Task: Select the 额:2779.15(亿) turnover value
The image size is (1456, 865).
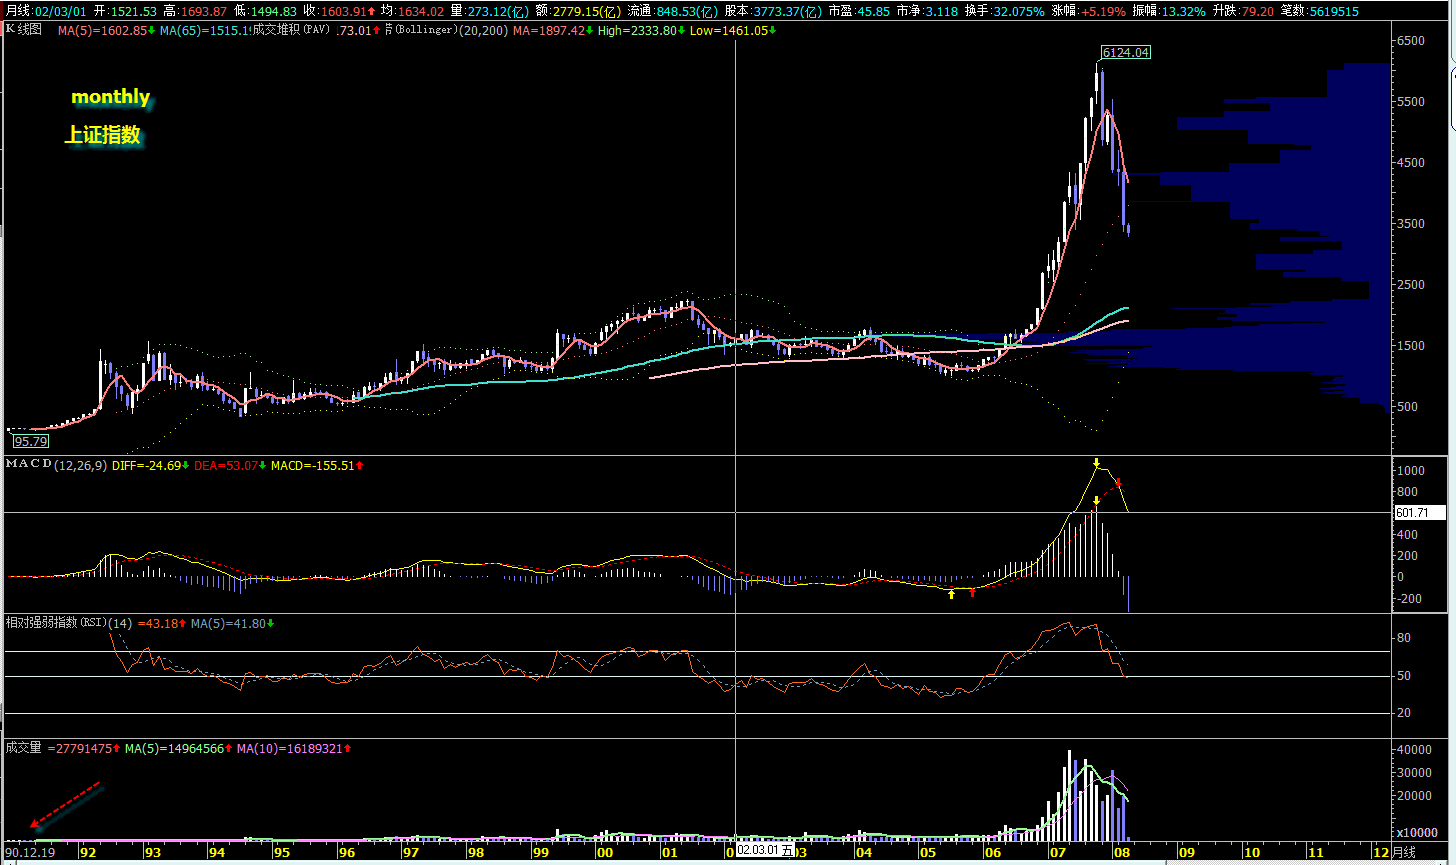Action: [579, 11]
